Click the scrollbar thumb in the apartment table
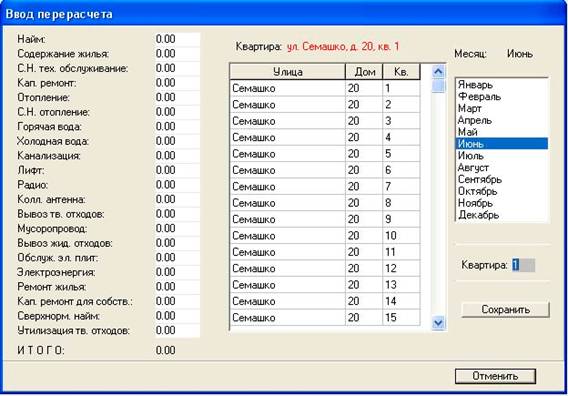Screen dimensions: 568x396 coord(438,86)
